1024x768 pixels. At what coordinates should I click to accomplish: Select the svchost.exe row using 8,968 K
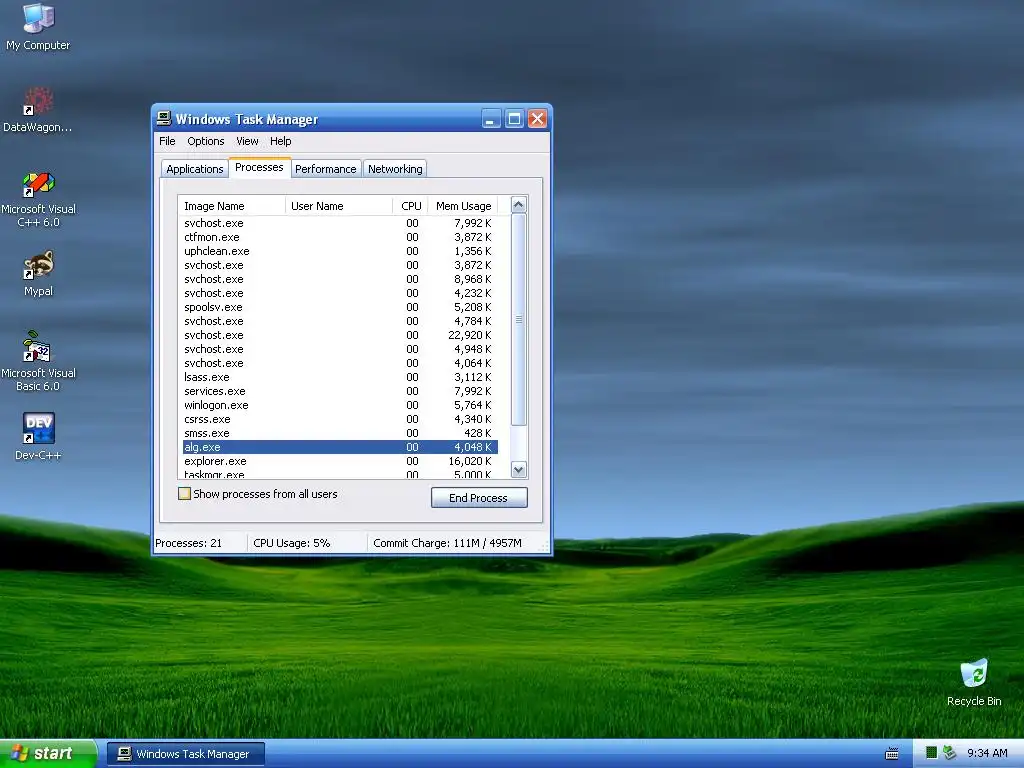340,279
